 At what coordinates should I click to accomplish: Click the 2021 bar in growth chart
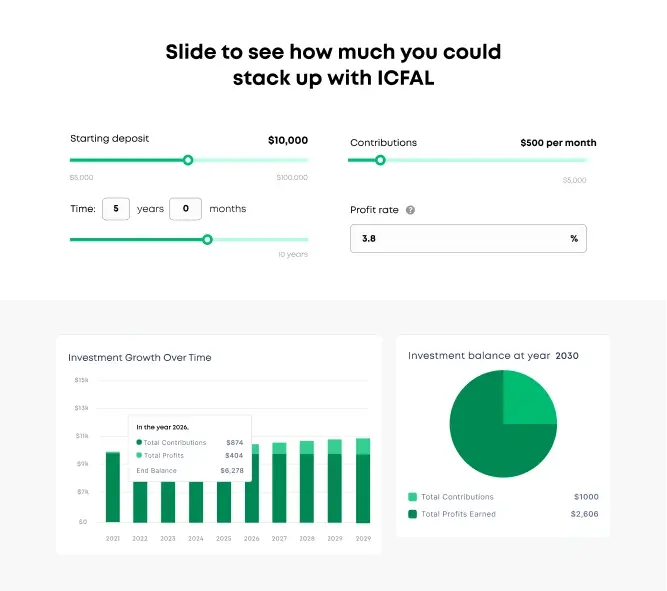point(113,487)
